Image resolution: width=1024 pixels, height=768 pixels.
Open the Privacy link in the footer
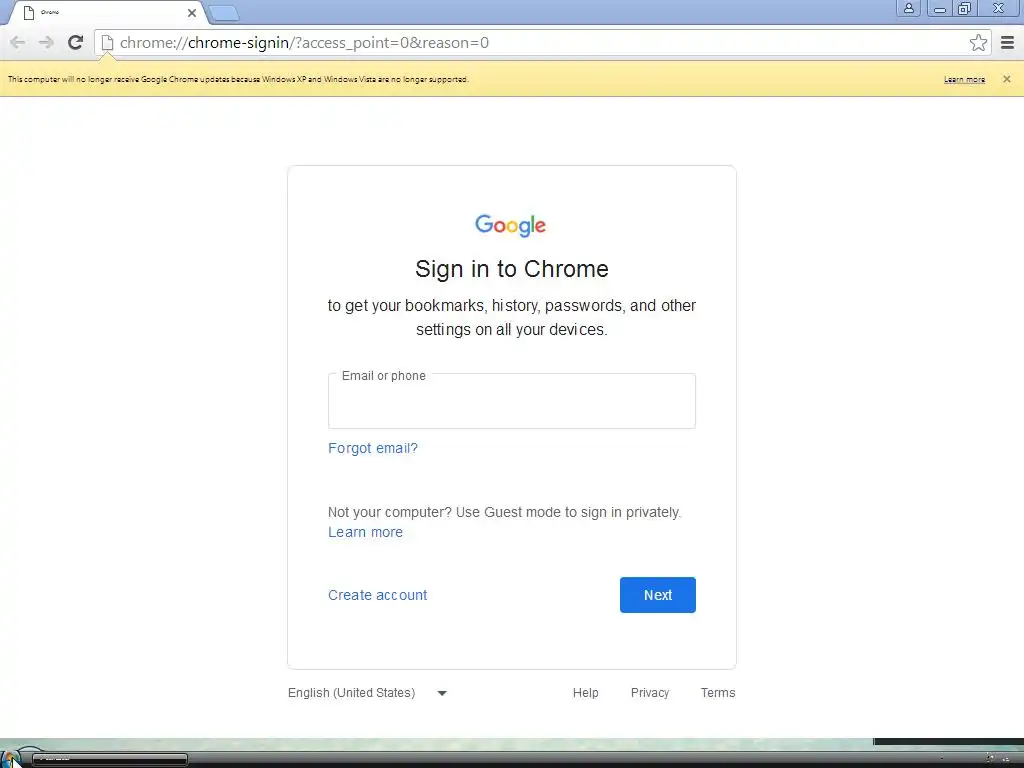(x=650, y=693)
